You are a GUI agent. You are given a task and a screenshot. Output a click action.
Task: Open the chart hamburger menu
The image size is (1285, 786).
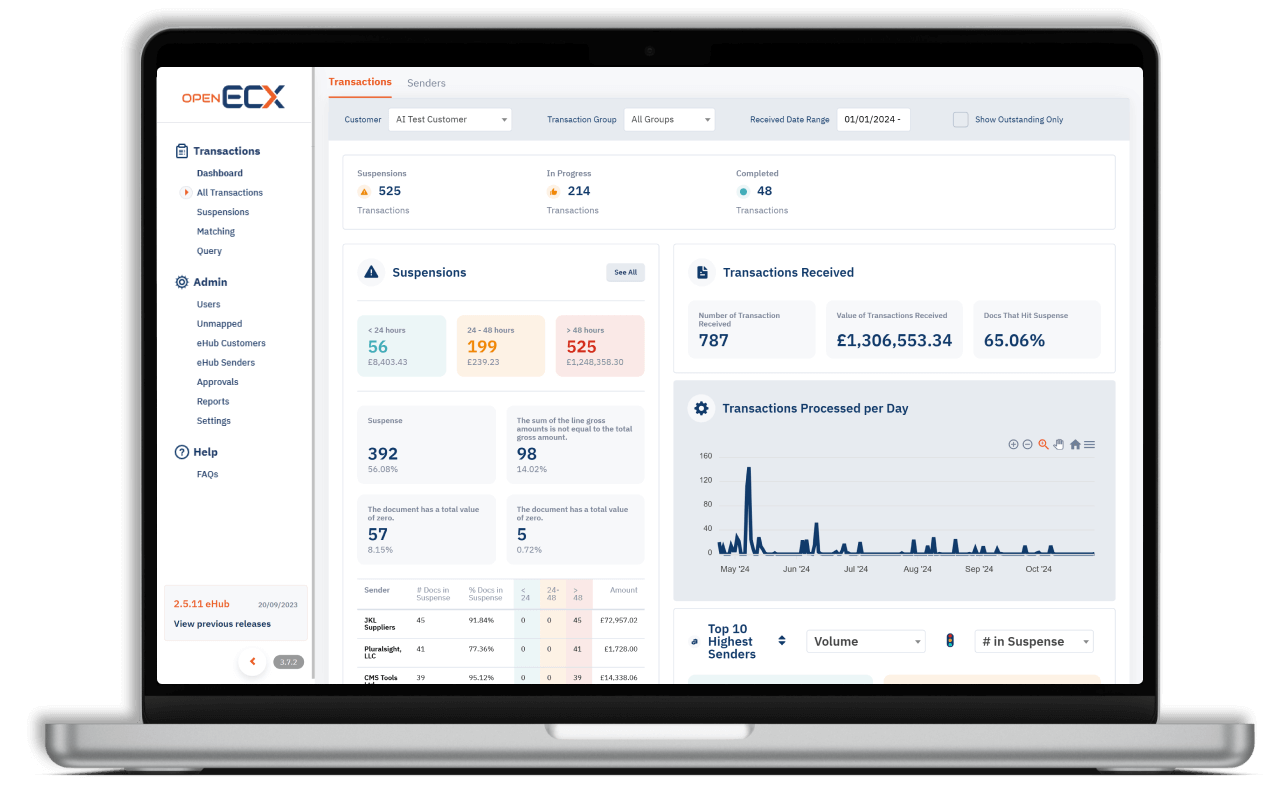[x=1089, y=444]
